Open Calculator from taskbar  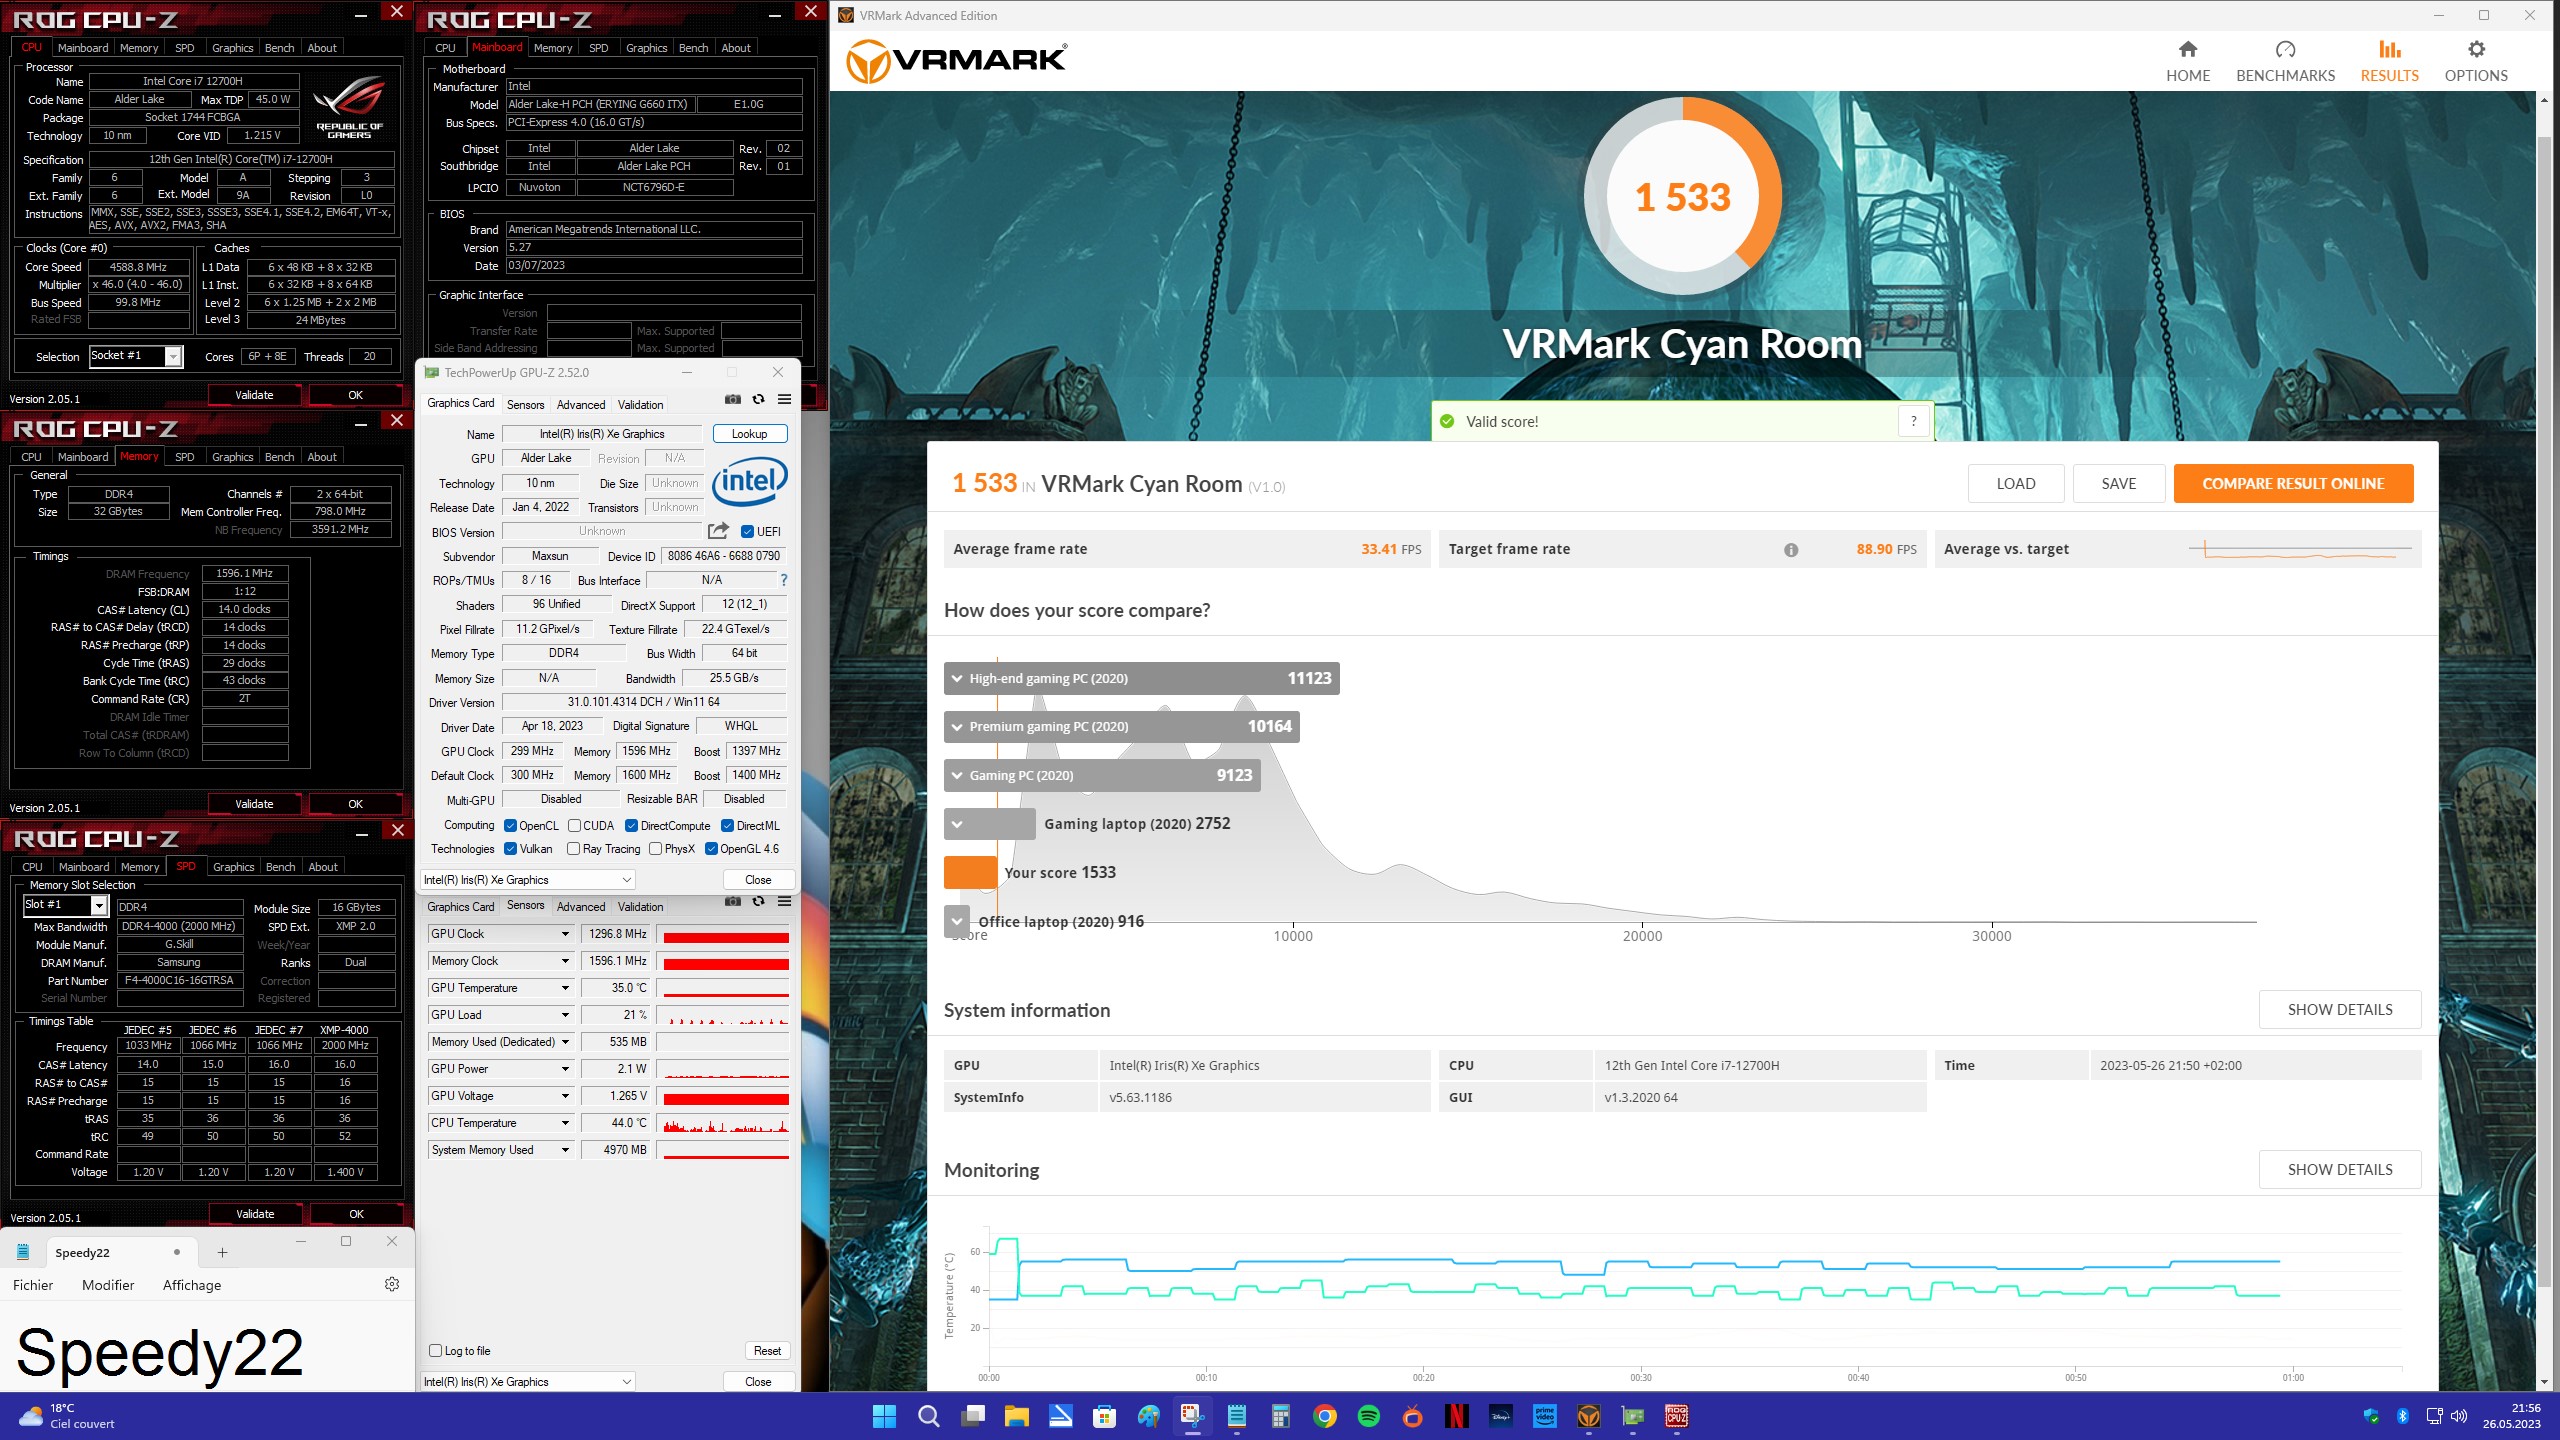point(1281,1416)
